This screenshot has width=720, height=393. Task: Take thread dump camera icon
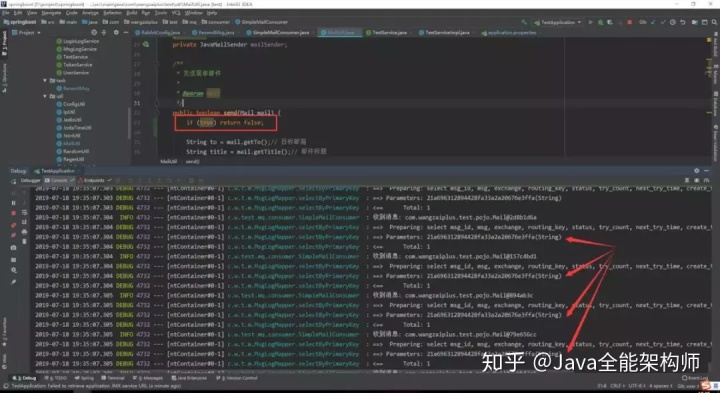(x=13, y=247)
